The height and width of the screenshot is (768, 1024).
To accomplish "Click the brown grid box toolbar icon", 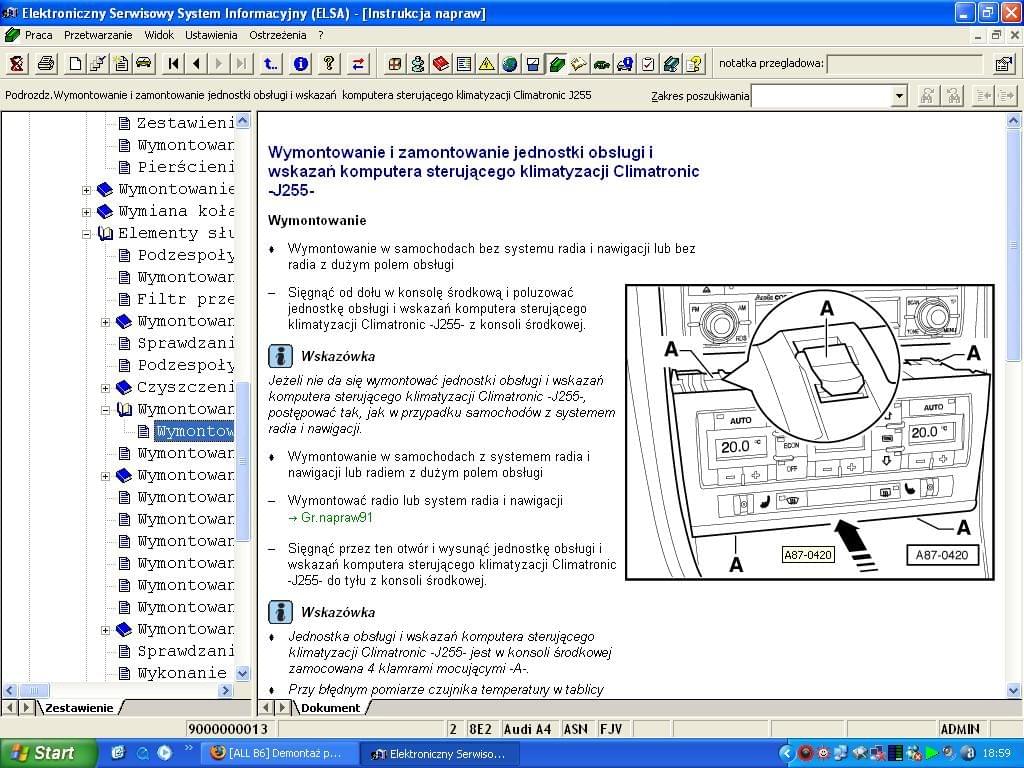I will point(394,63).
